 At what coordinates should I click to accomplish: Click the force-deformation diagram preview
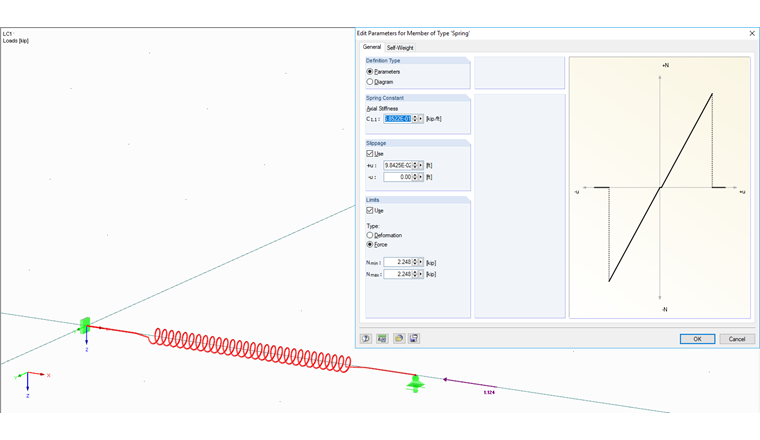660,188
